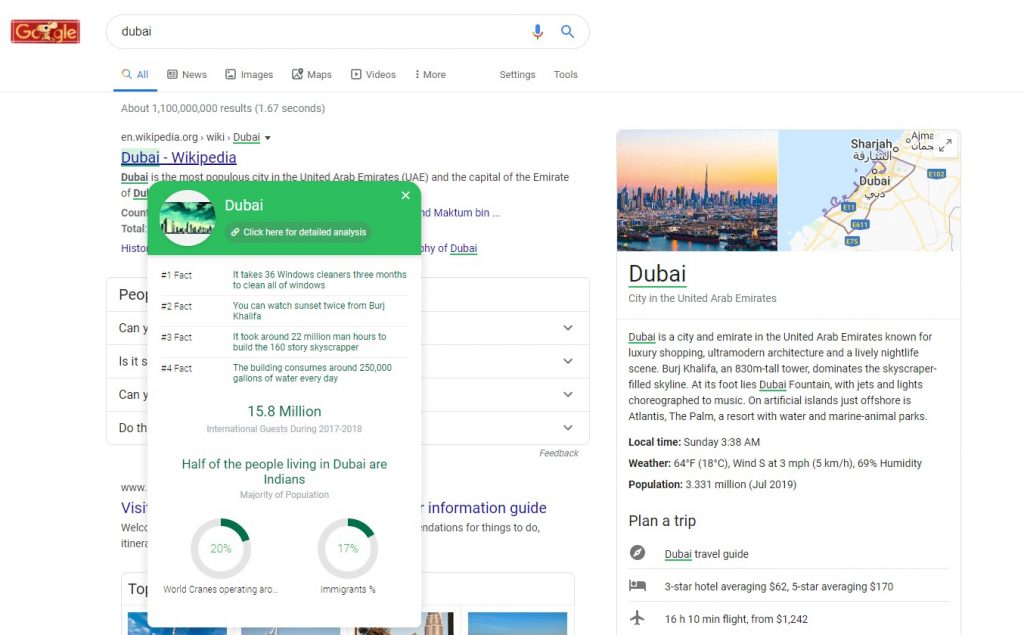Open the Dubai map thumbnail
1024x635 pixels.
point(869,190)
